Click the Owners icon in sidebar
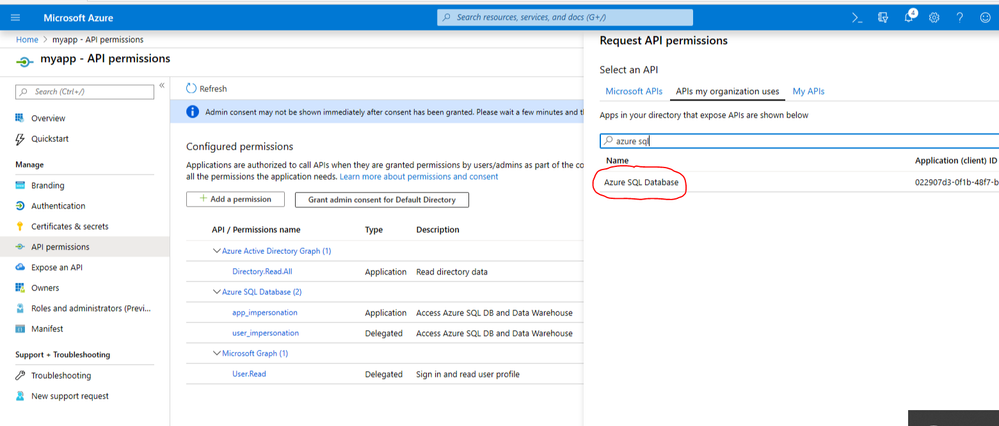This screenshot has width=999, height=426. point(20,288)
